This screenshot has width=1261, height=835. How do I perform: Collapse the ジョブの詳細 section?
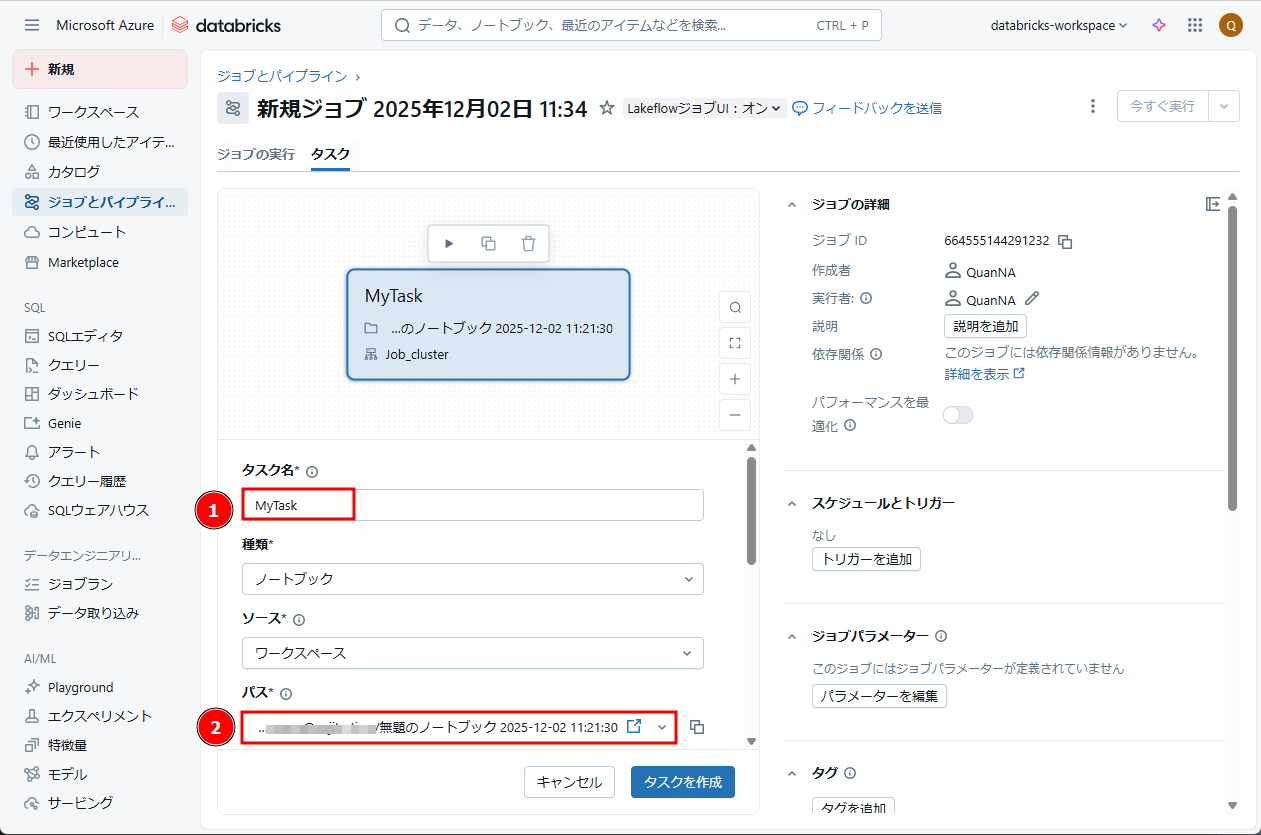(x=792, y=205)
